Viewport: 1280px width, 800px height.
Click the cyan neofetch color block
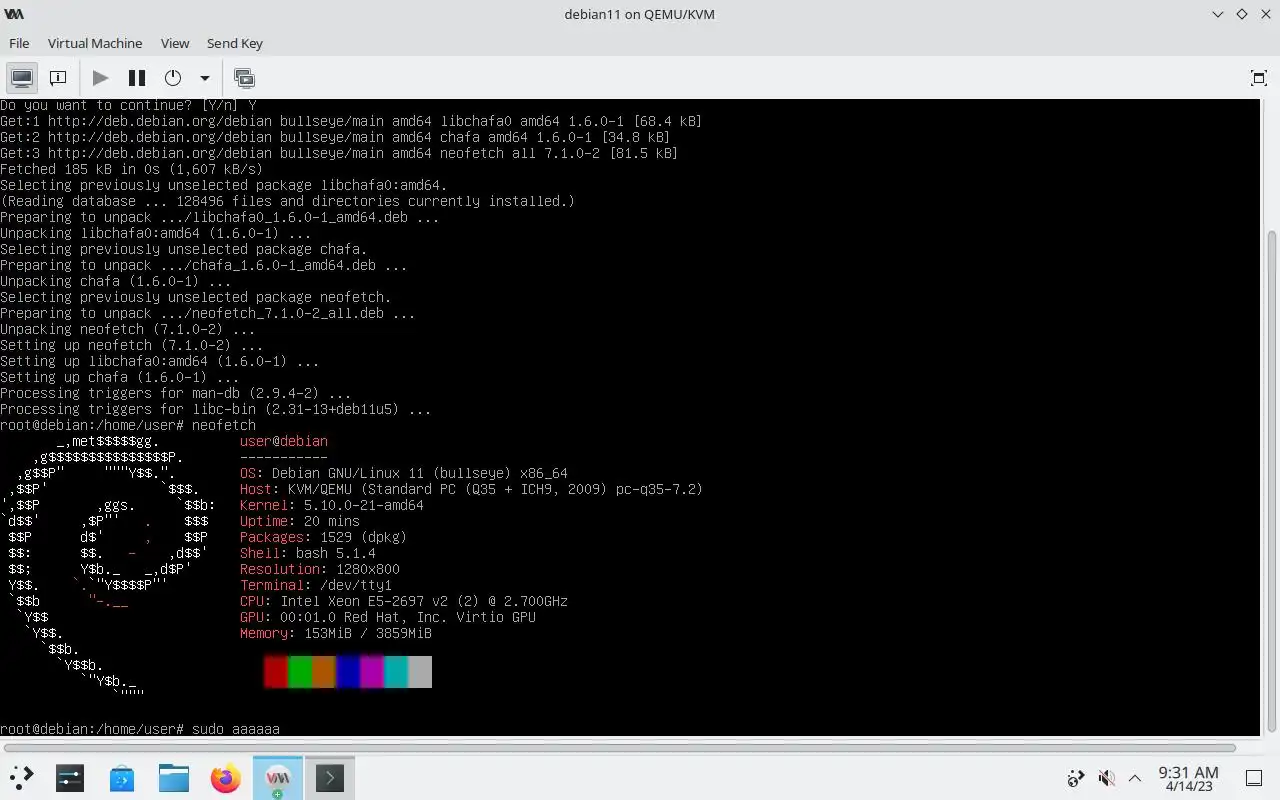coord(396,672)
